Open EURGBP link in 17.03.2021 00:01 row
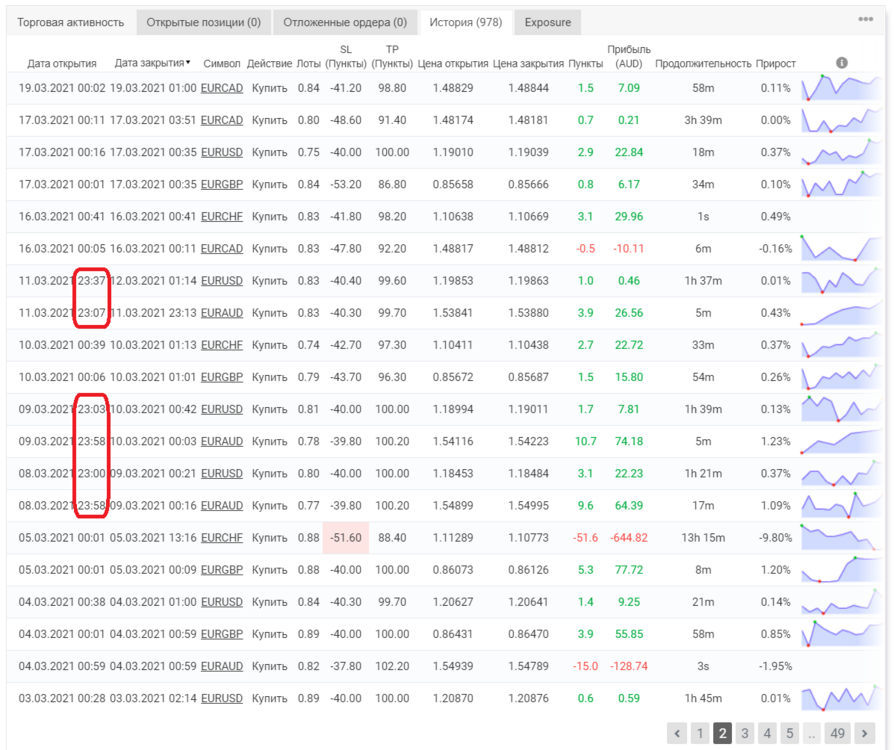894x750 pixels. [222, 184]
